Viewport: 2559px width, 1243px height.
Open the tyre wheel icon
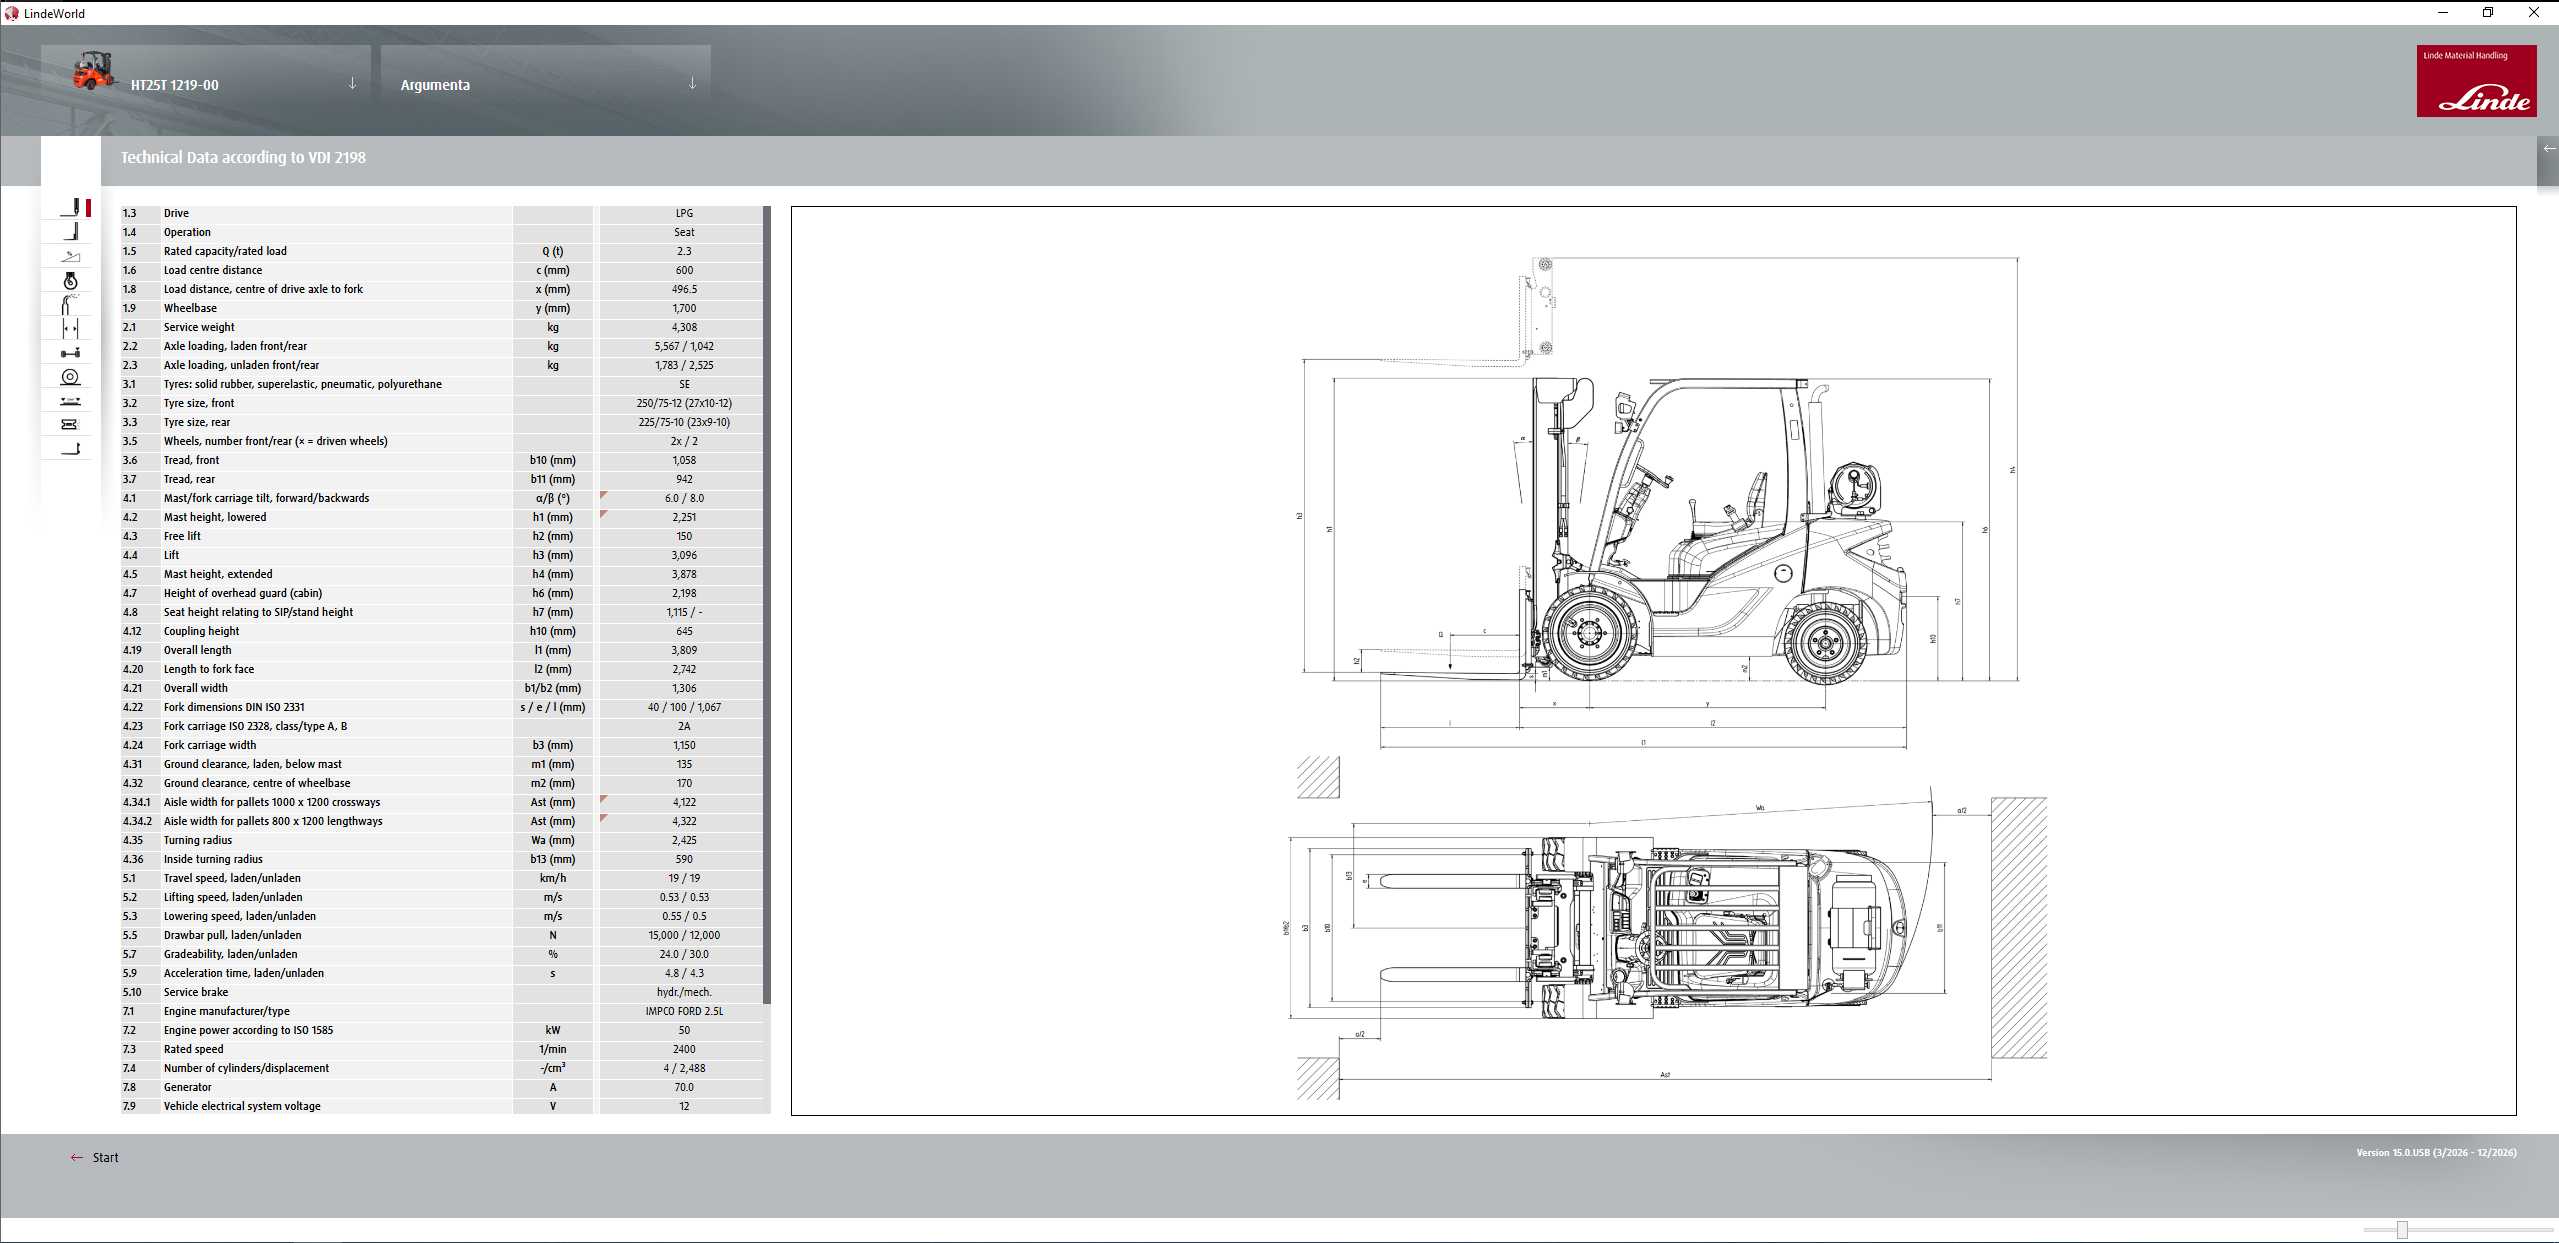70,377
